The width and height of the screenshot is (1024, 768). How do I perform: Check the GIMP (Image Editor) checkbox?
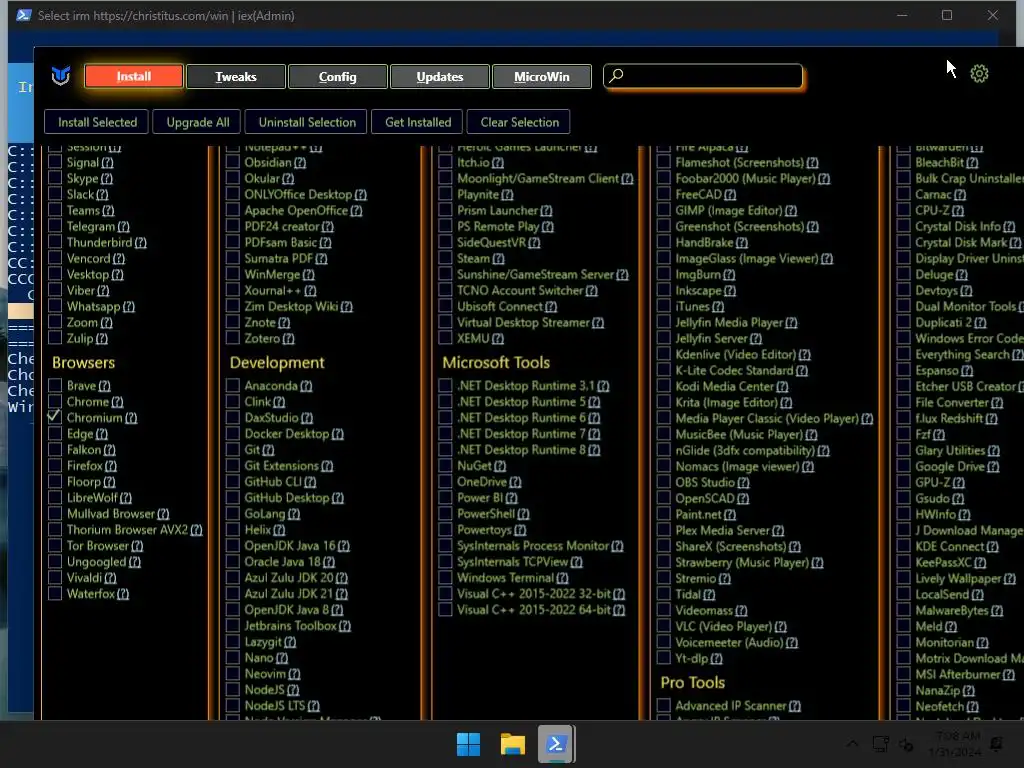pos(664,210)
